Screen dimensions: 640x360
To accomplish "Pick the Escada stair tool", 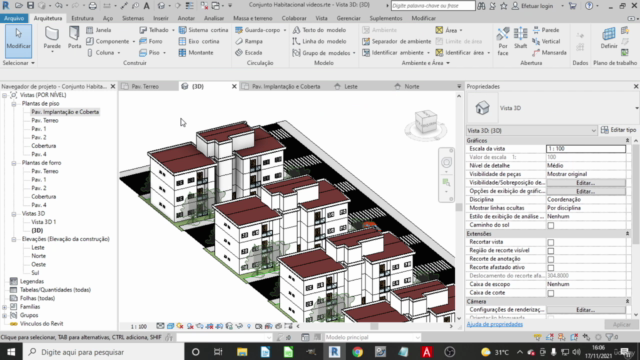I will click(249, 53).
